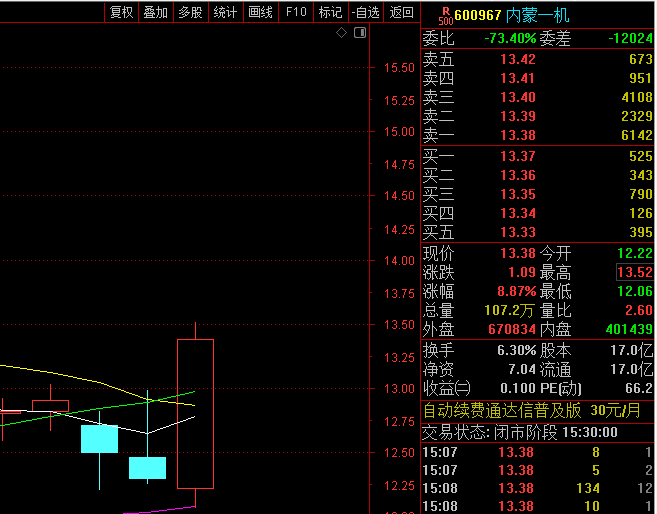
Task: Click 卖一 volume 6142
Action: tap(637, 135)
